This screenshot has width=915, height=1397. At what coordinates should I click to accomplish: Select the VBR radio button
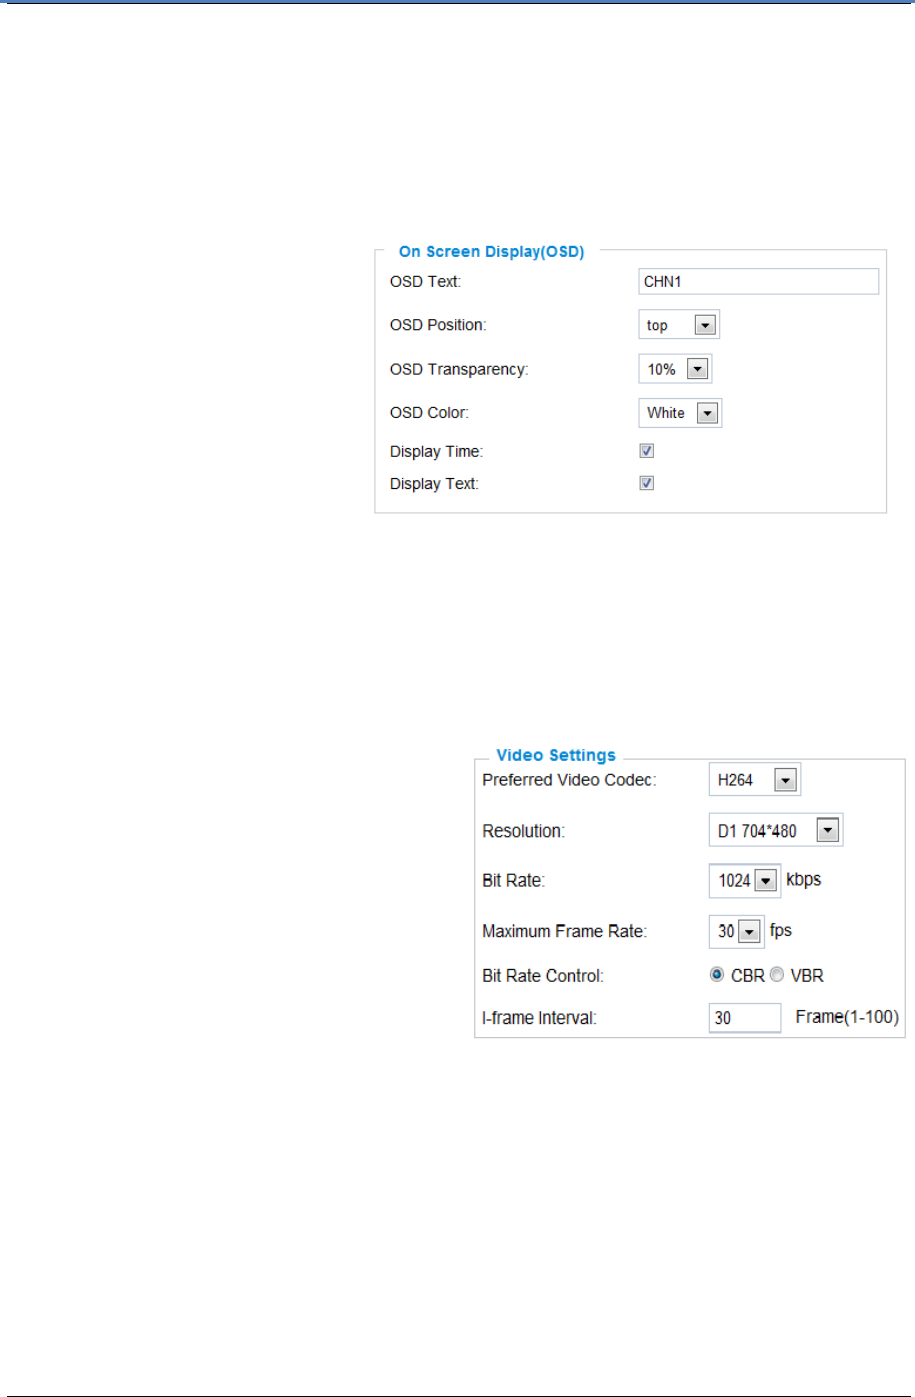777,975
